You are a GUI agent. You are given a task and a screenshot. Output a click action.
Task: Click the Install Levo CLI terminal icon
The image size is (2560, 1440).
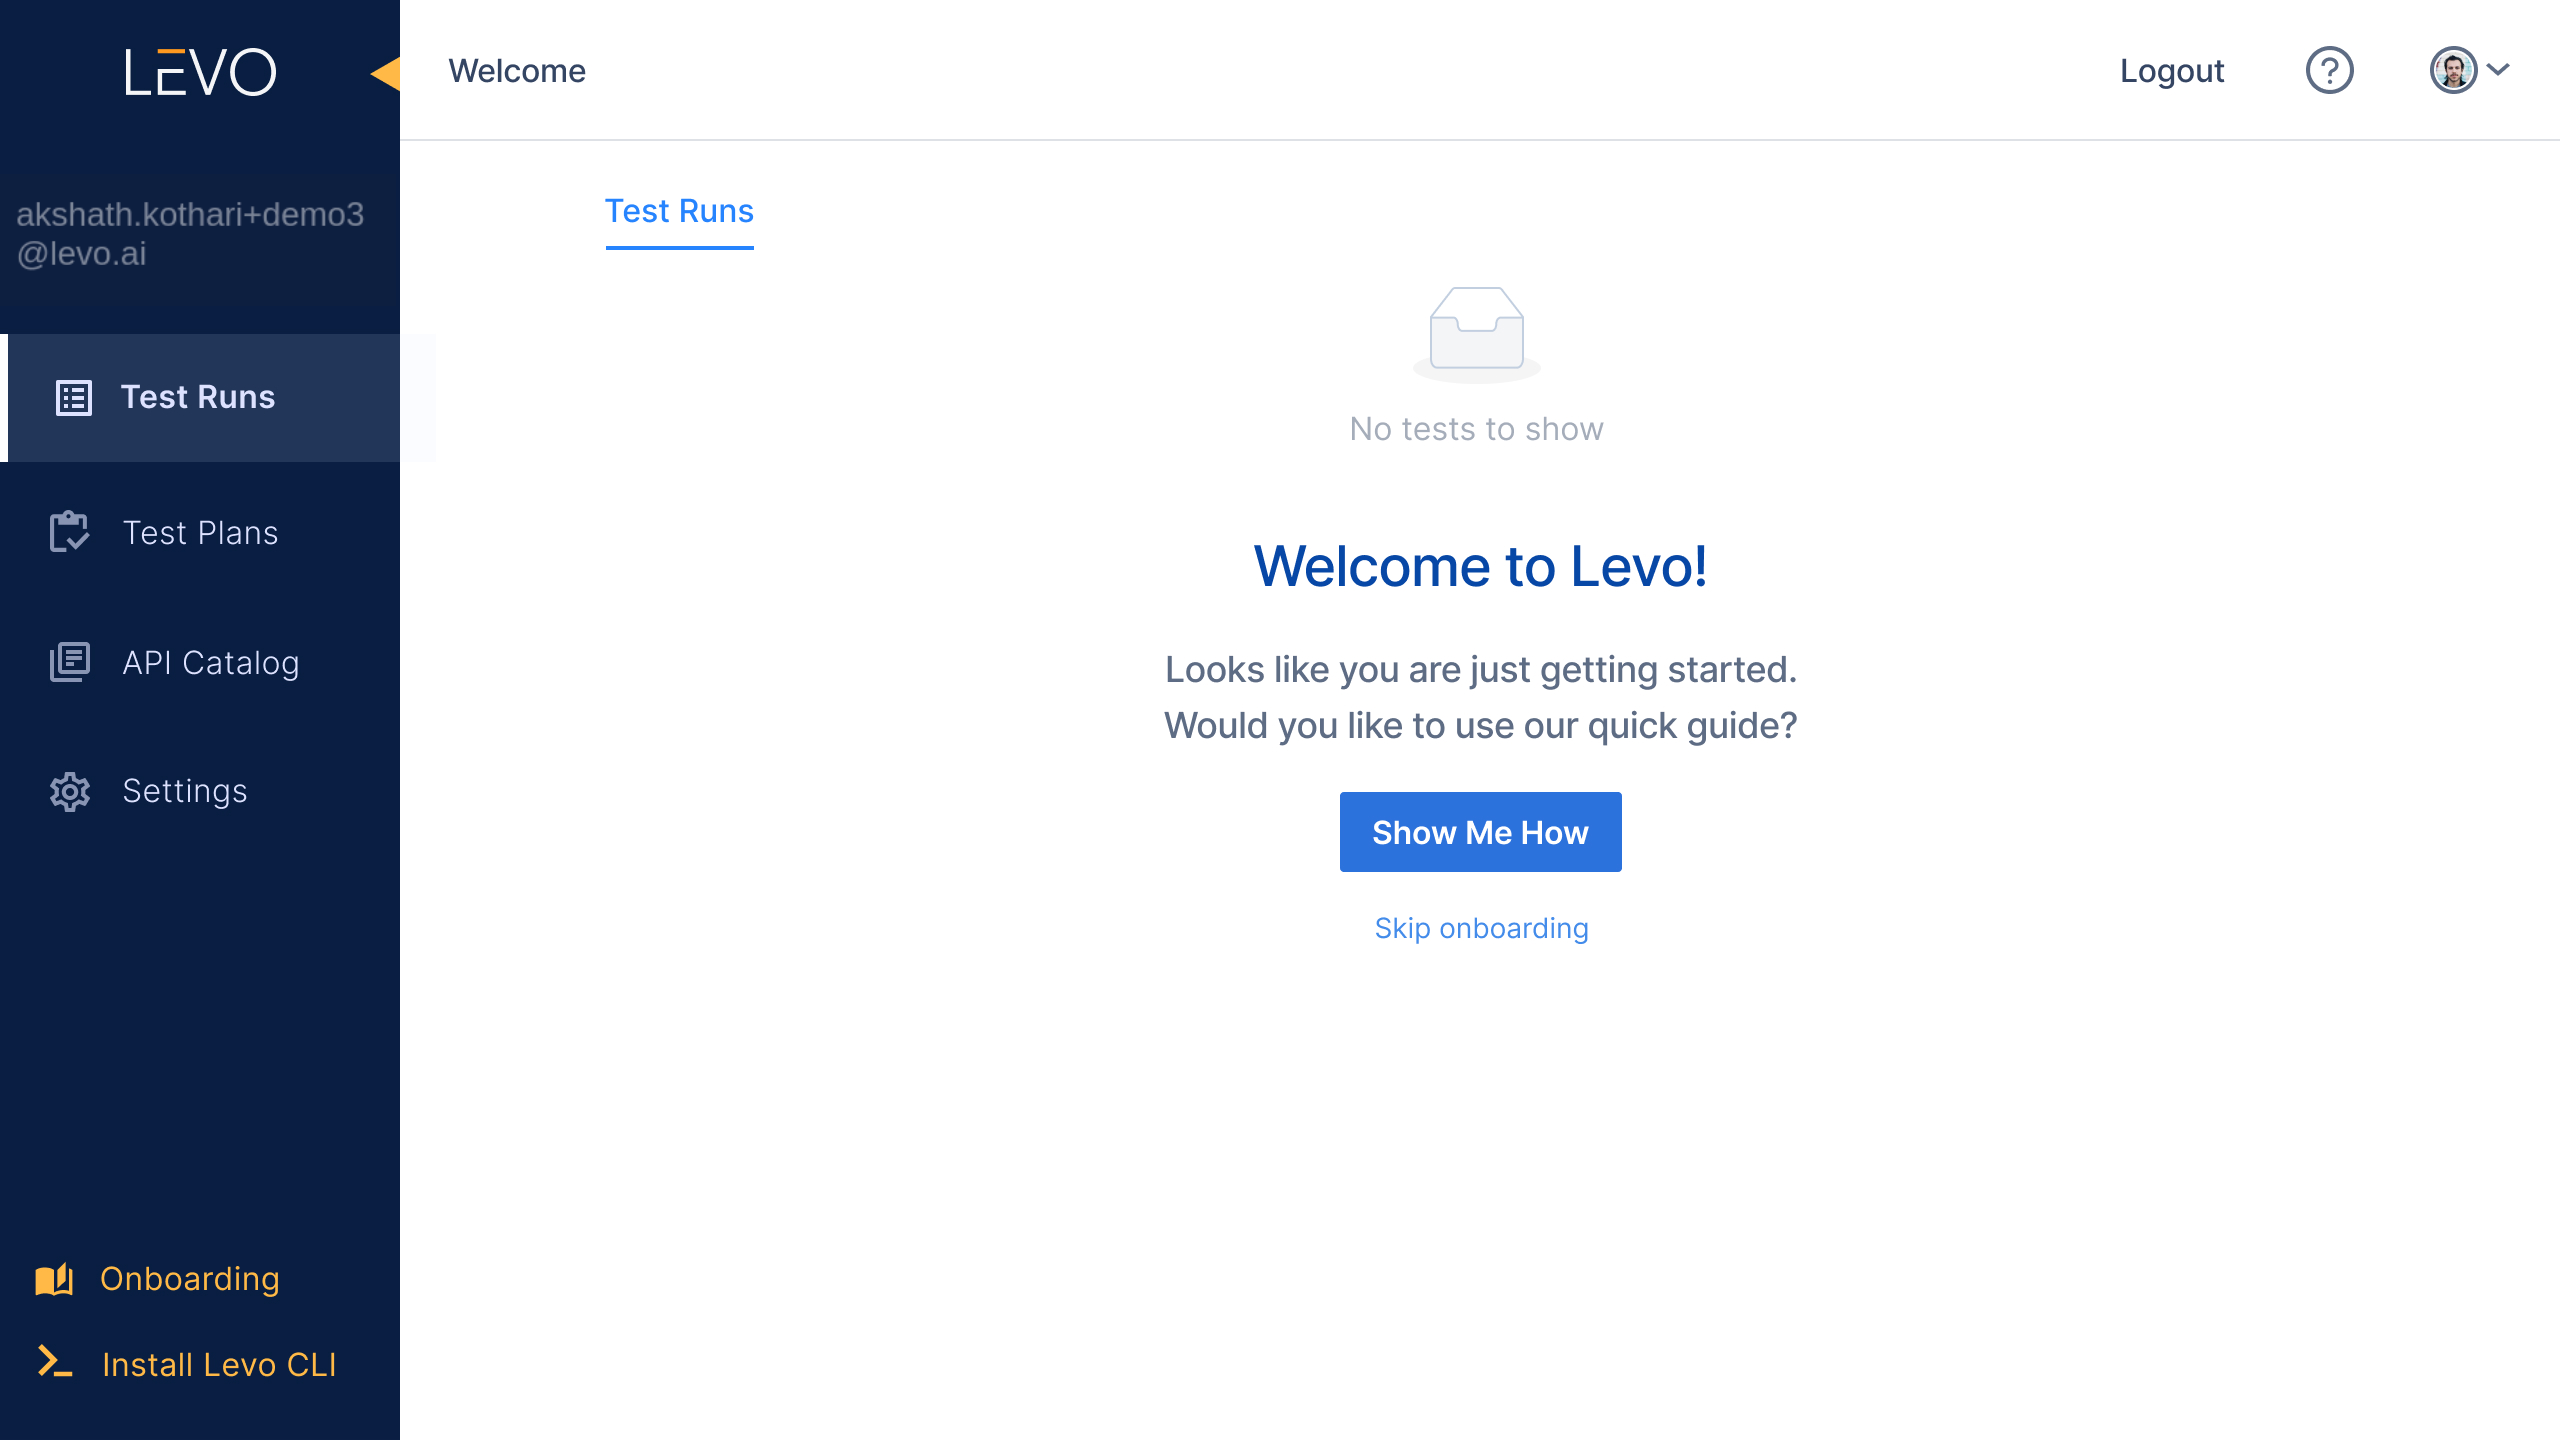coord(55,1362)
